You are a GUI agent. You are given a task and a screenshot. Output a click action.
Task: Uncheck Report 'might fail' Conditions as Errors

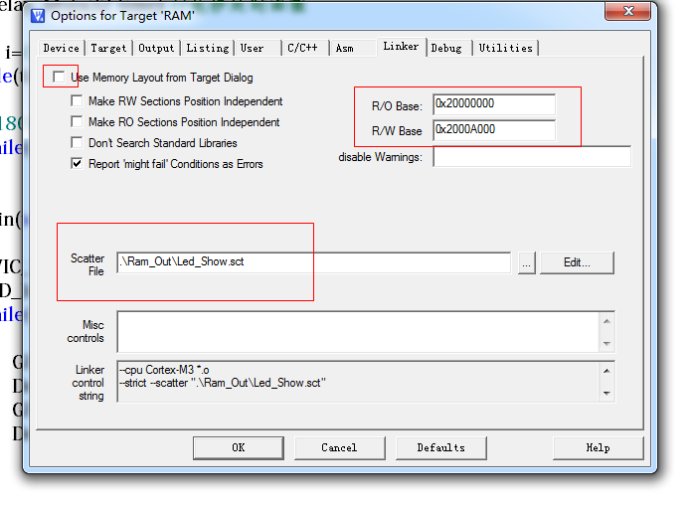(77, 164)
